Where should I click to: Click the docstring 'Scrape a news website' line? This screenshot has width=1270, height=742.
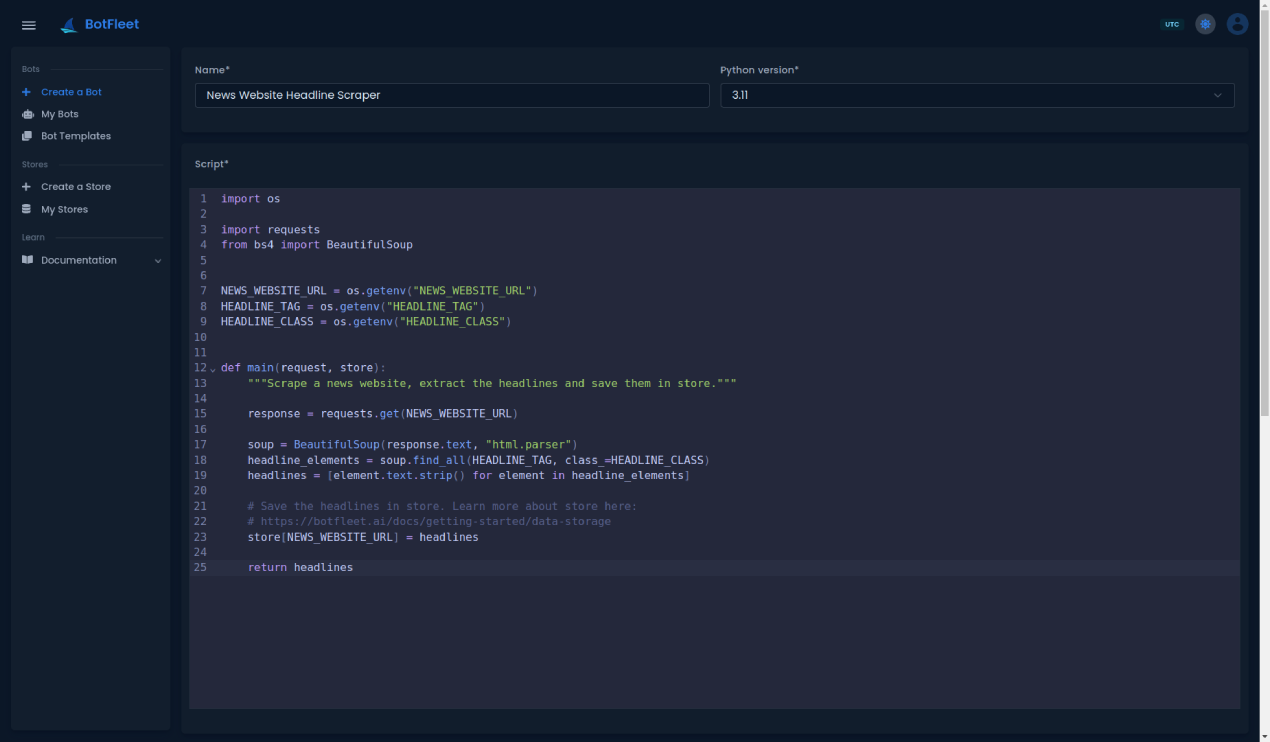[492, 384]
